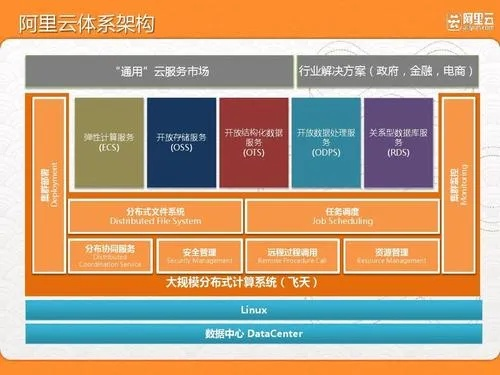This screenshot has width=500, height=375.
Task: Select the 行业解决方案 gray box
Action: tap(388, 71)
